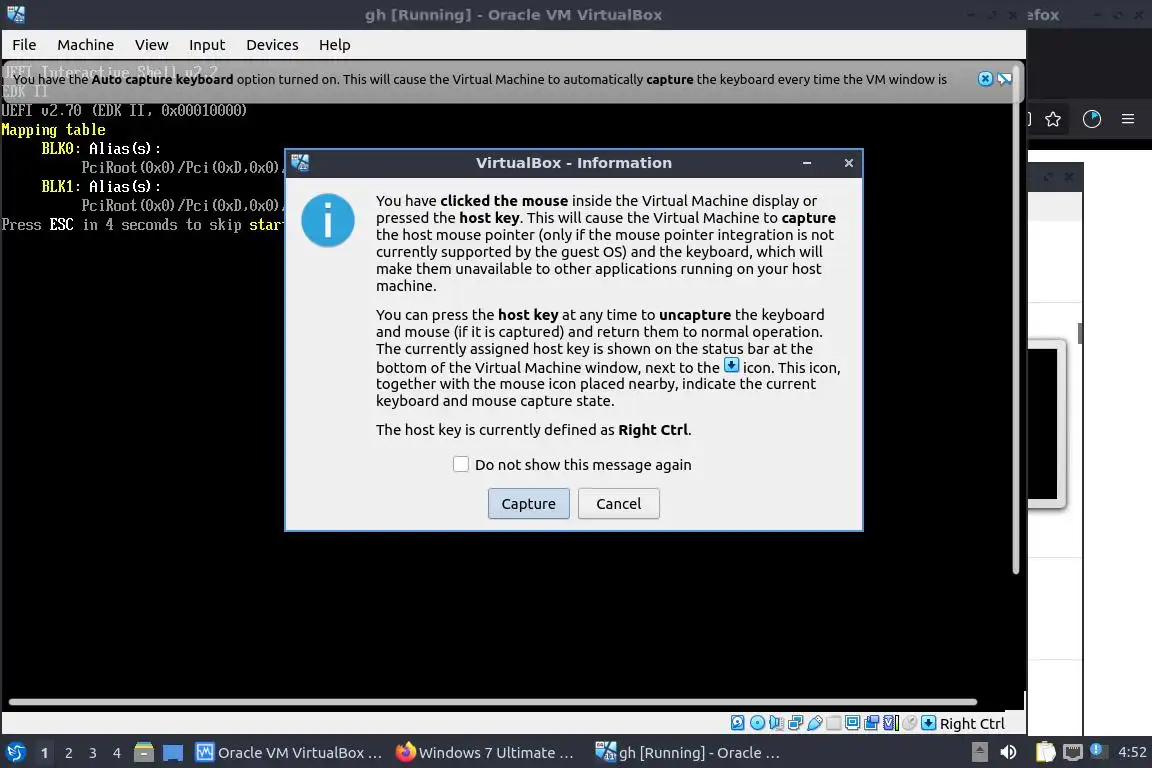Switch to gh [Running] taskbar window
Image resolution: width=1152 pixels, height=768 pixels.
coord(688,753)
